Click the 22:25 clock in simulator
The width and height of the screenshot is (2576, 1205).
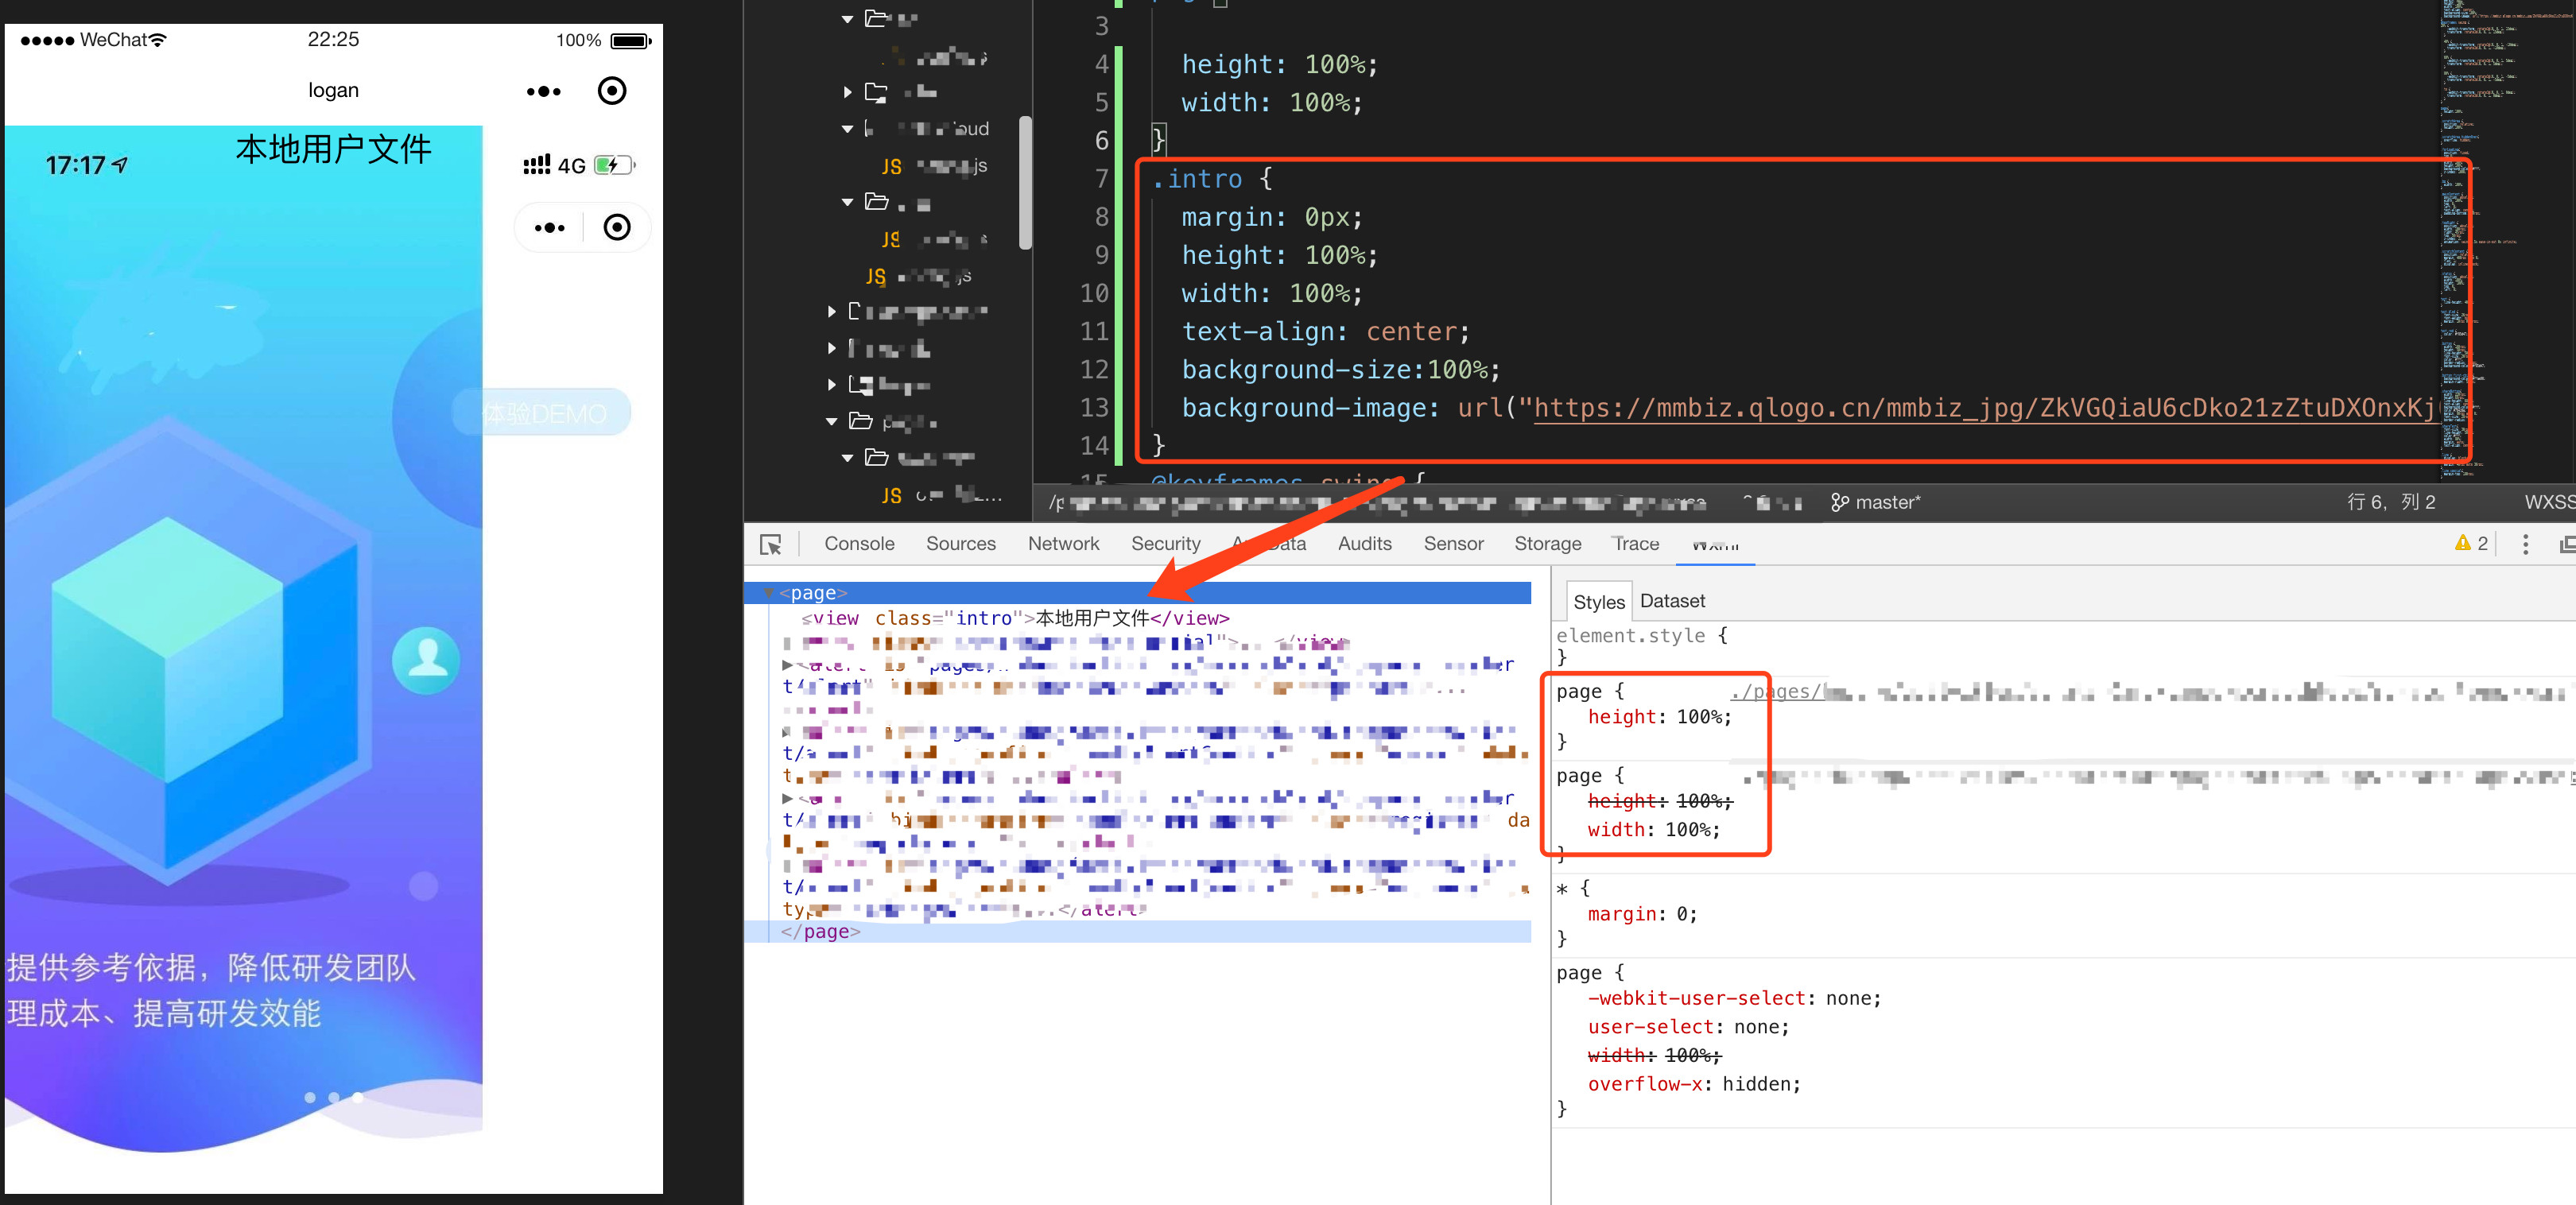333,40
